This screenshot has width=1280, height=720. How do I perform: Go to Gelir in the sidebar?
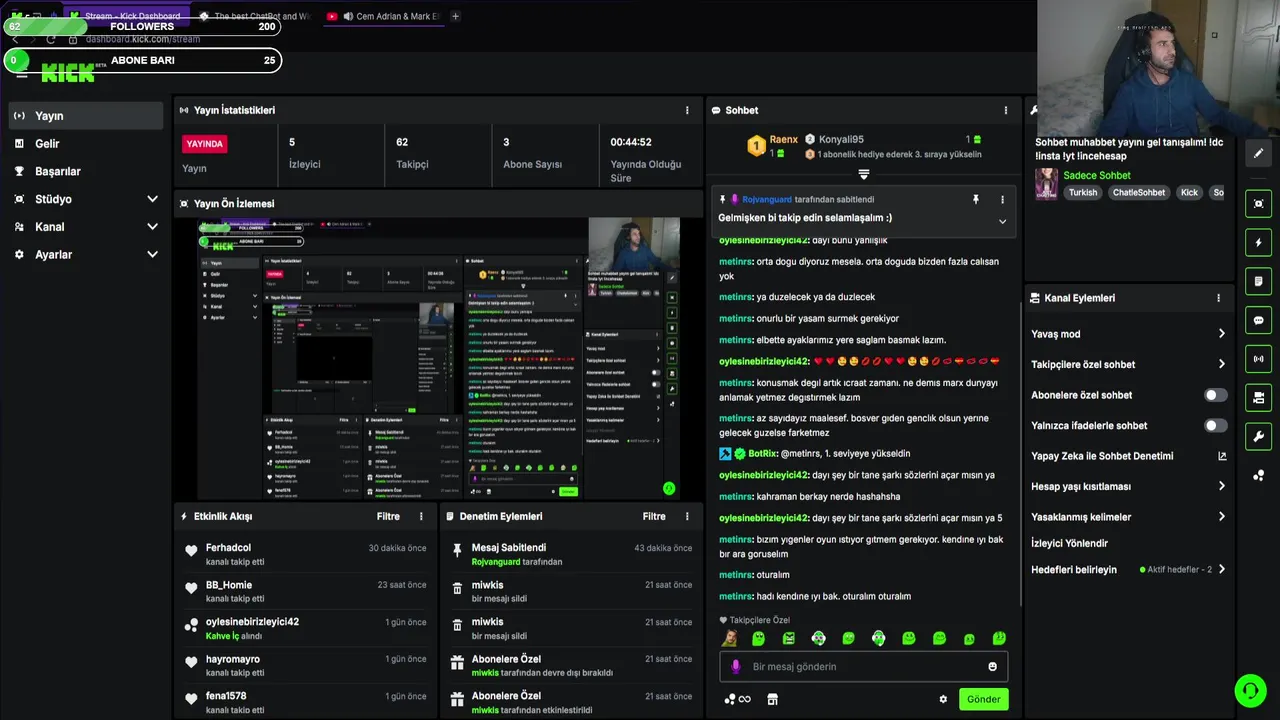click(x=85, y=144)
